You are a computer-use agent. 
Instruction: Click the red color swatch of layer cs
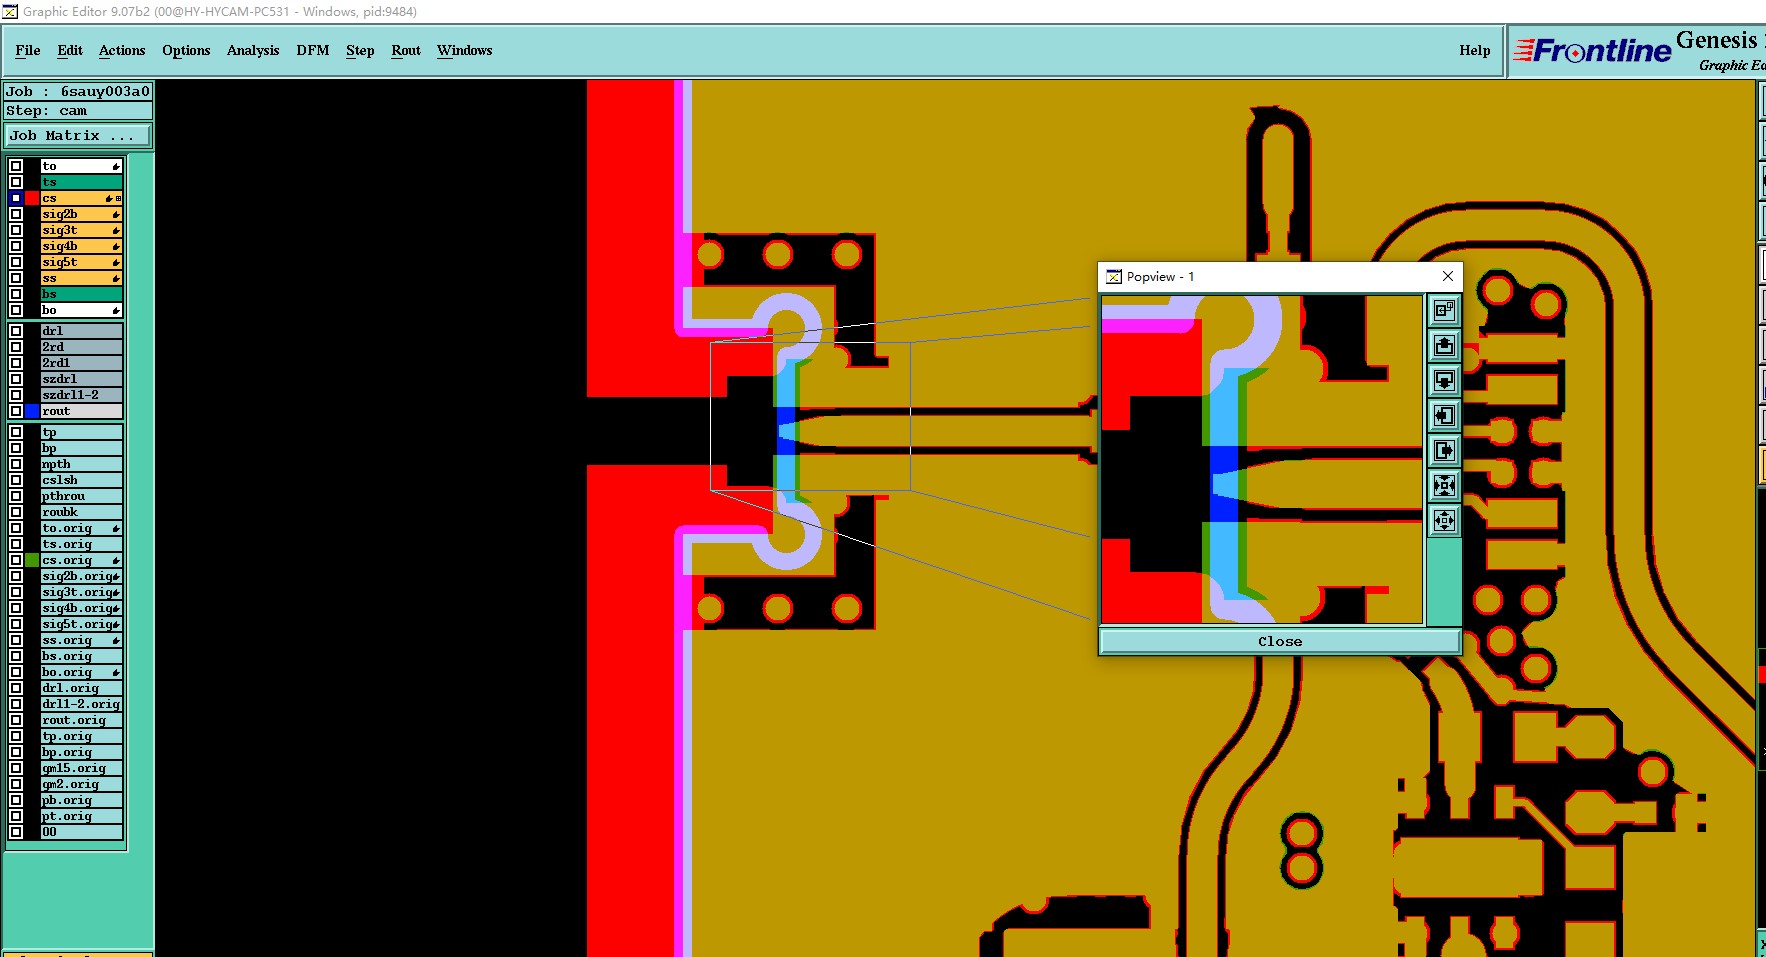(32, 198)
